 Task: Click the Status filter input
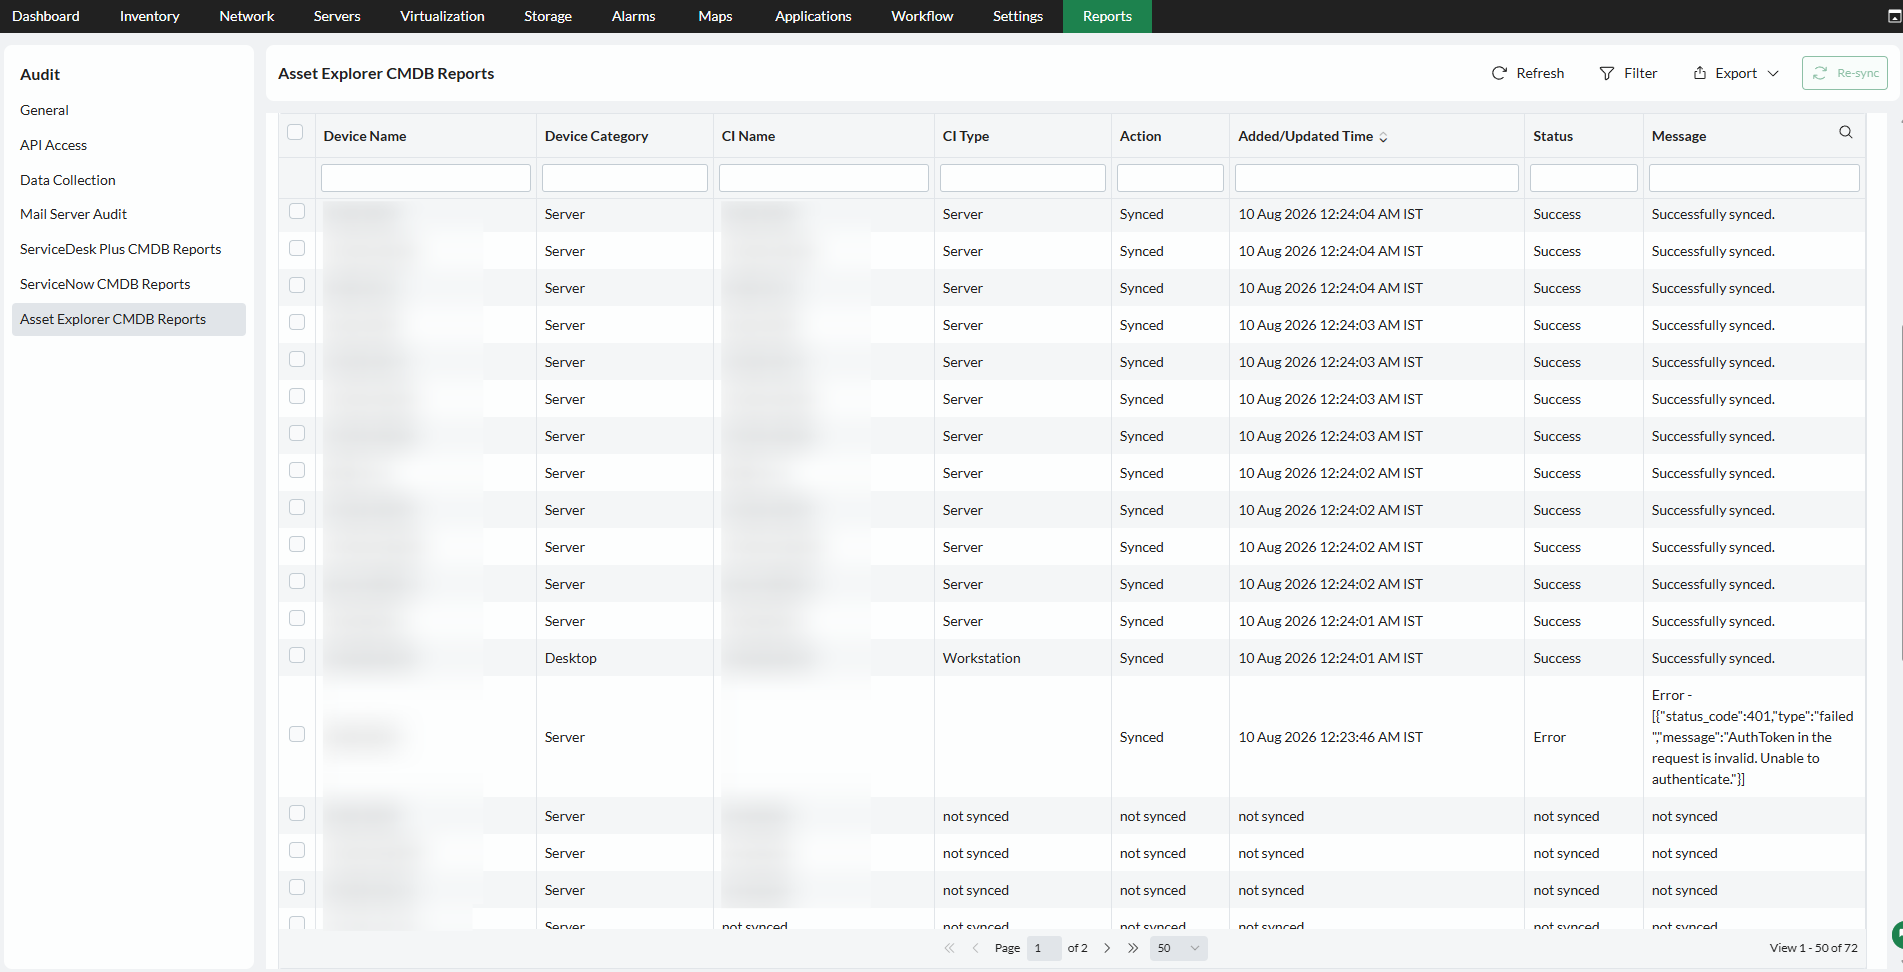(x=1584, y=178)
